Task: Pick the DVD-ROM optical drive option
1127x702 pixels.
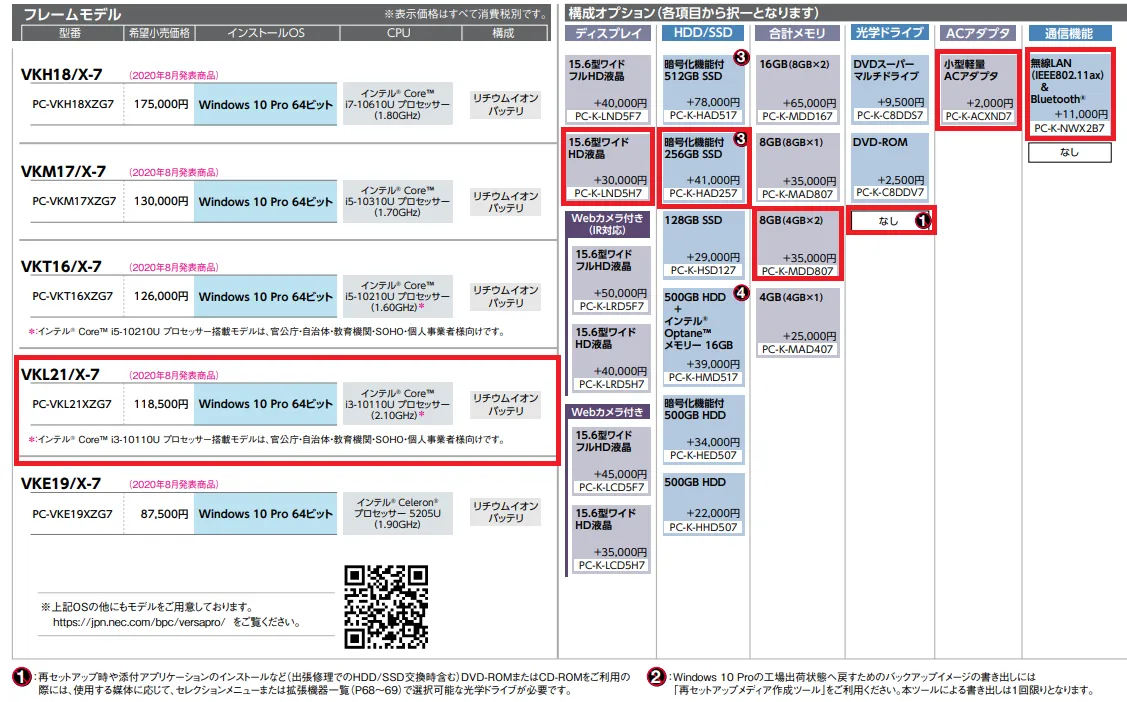Action: click(x=889, y=166)
